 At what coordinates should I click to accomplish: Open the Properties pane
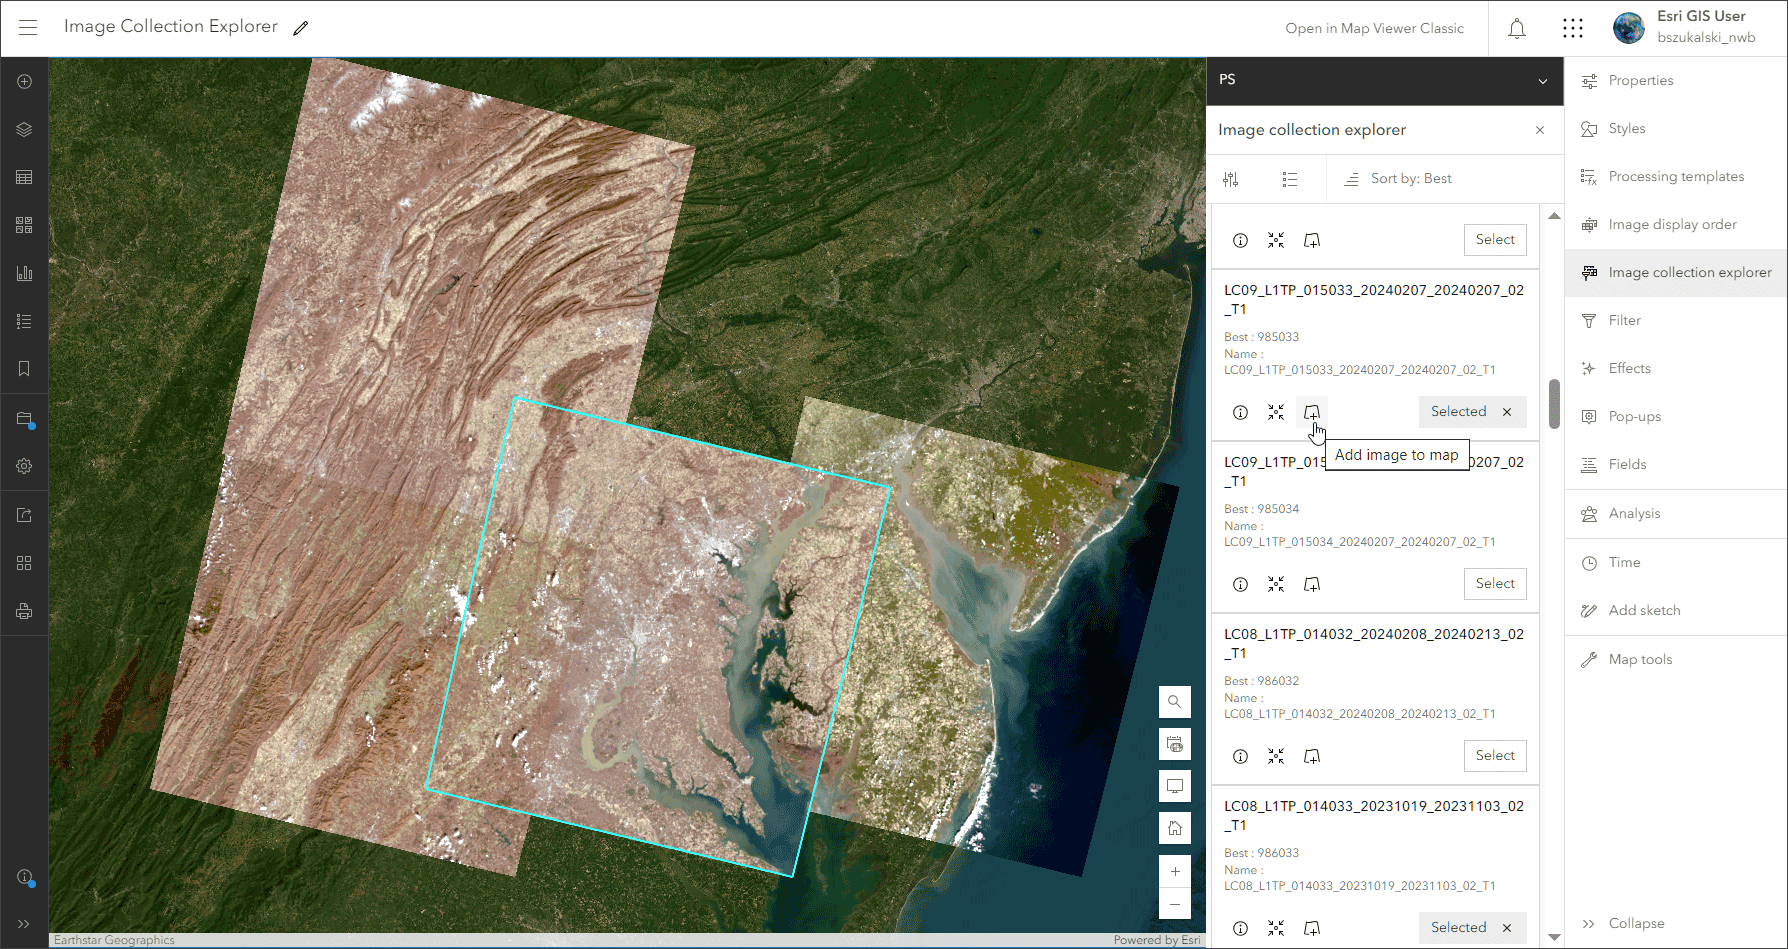click(1676, 81)
